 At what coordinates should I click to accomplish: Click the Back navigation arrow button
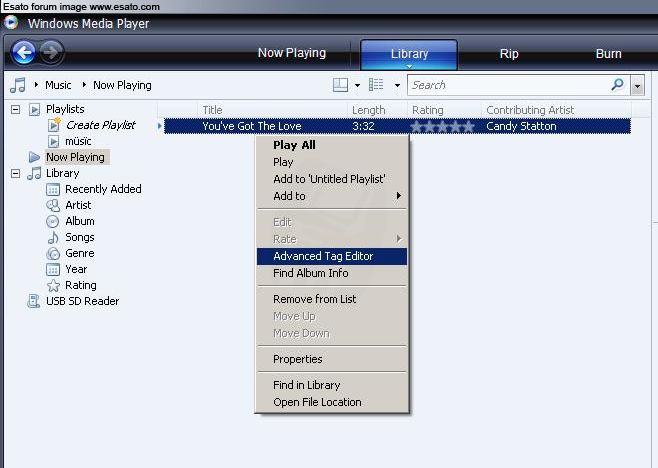[x=24, y=53]
